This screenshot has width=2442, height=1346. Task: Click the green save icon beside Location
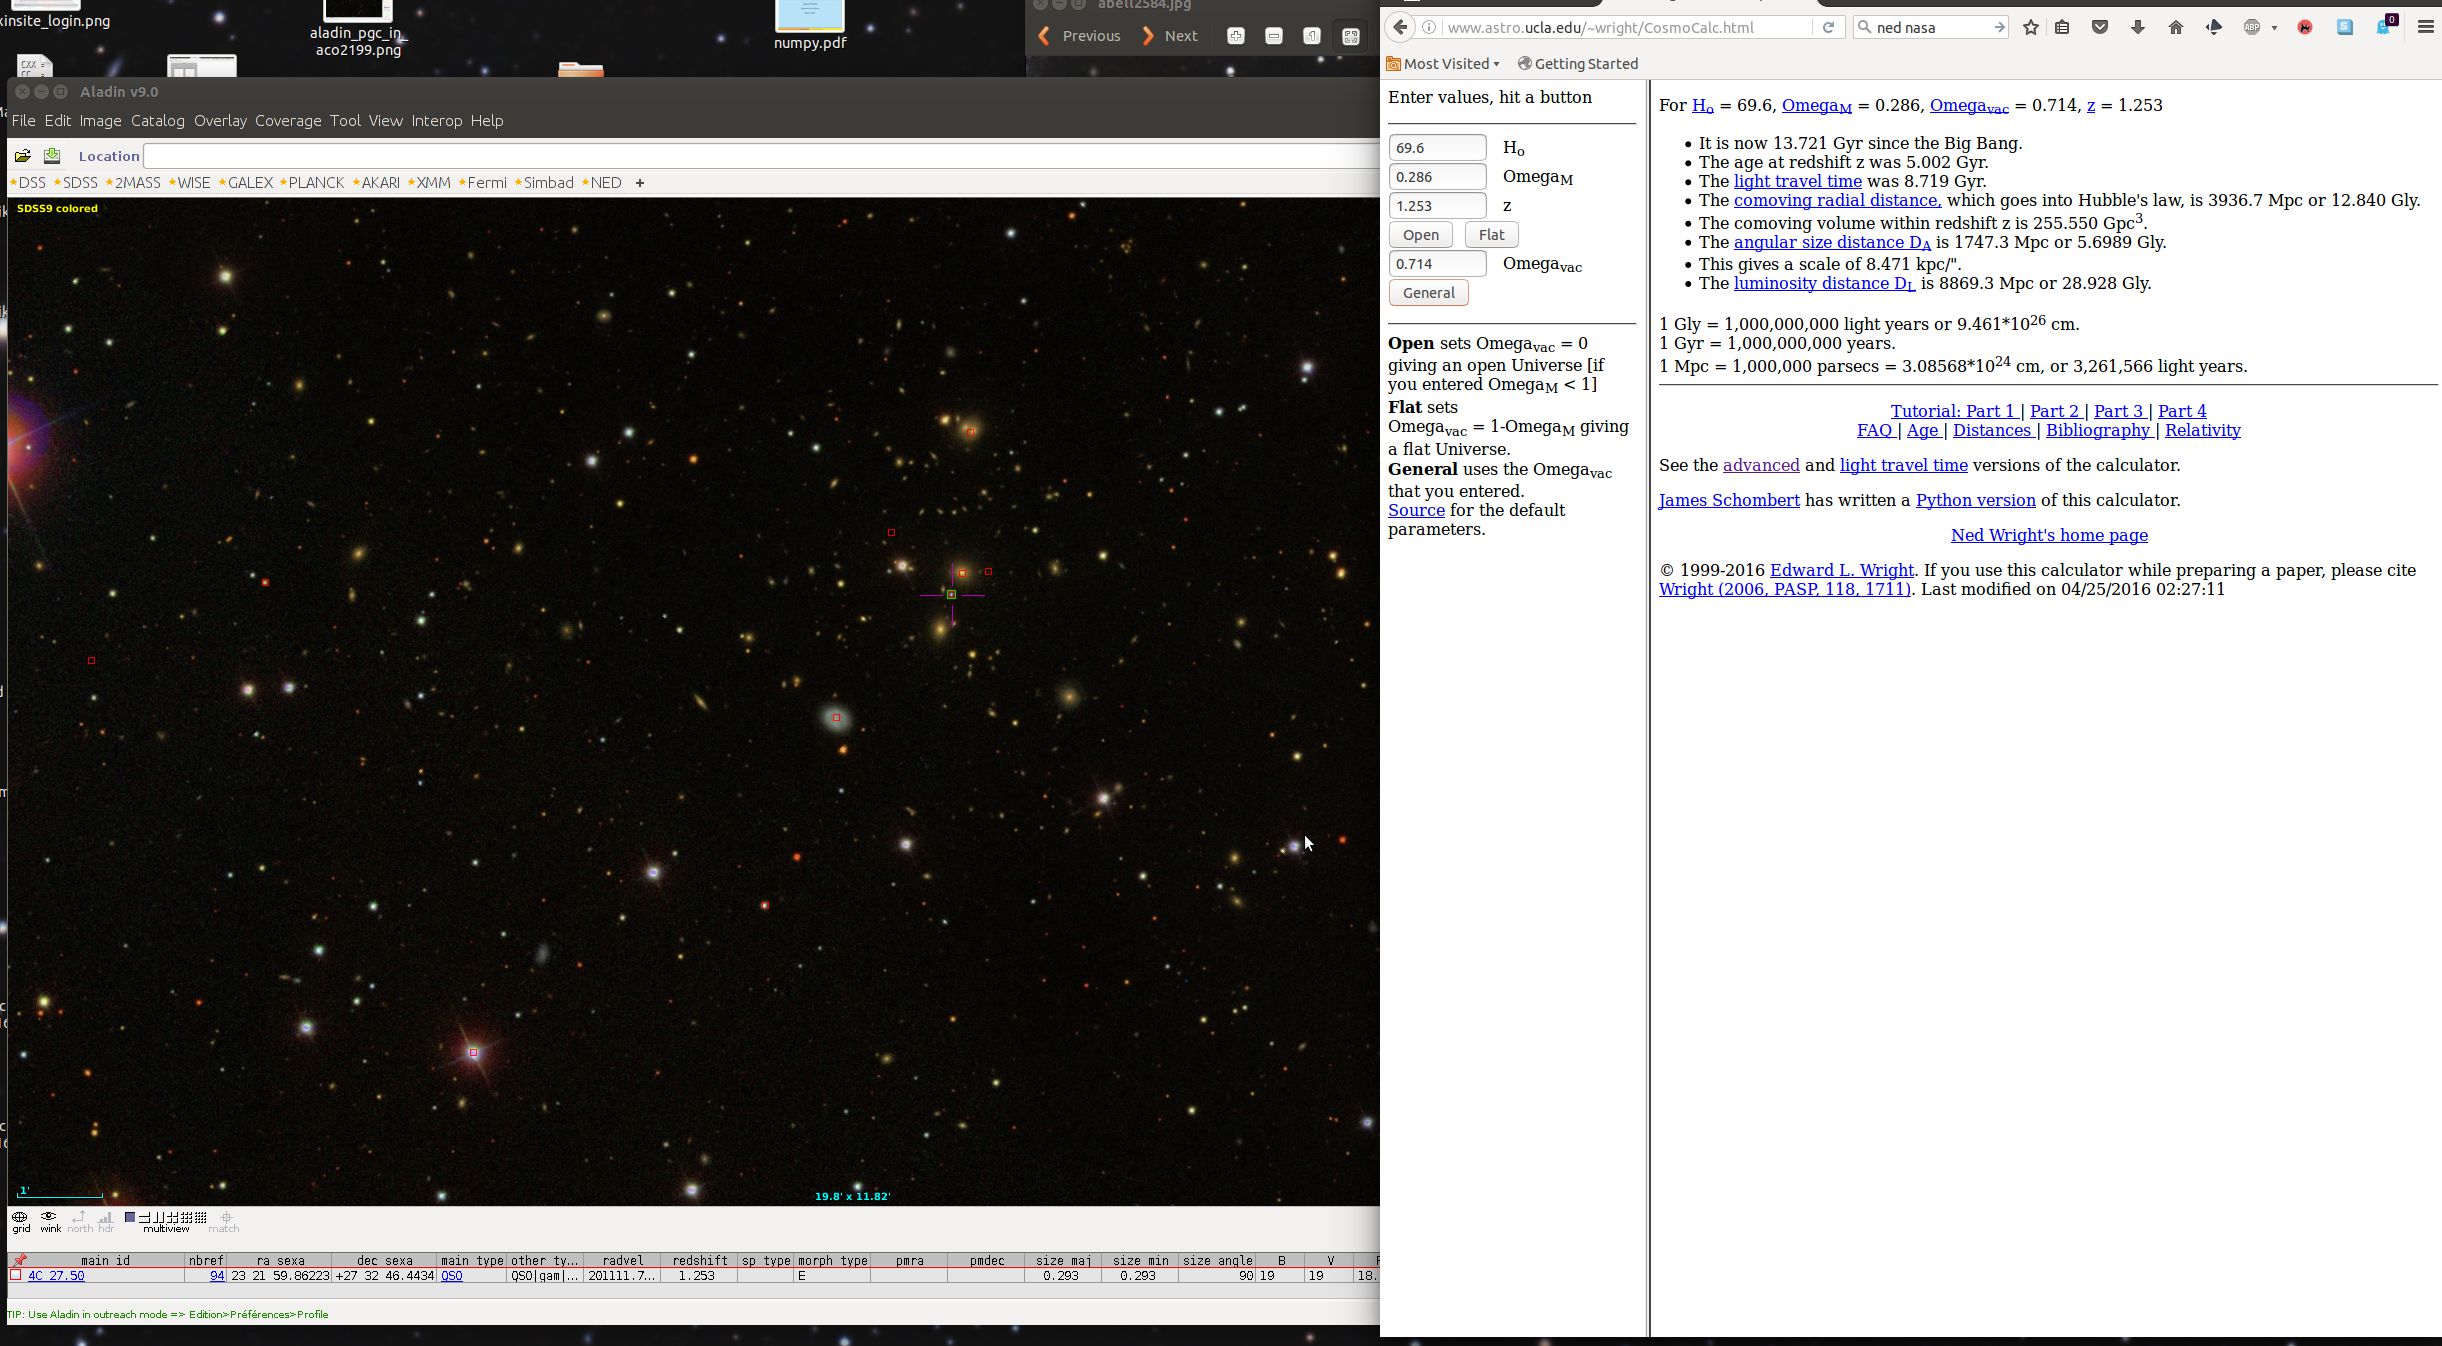click(x=52, y=156)
